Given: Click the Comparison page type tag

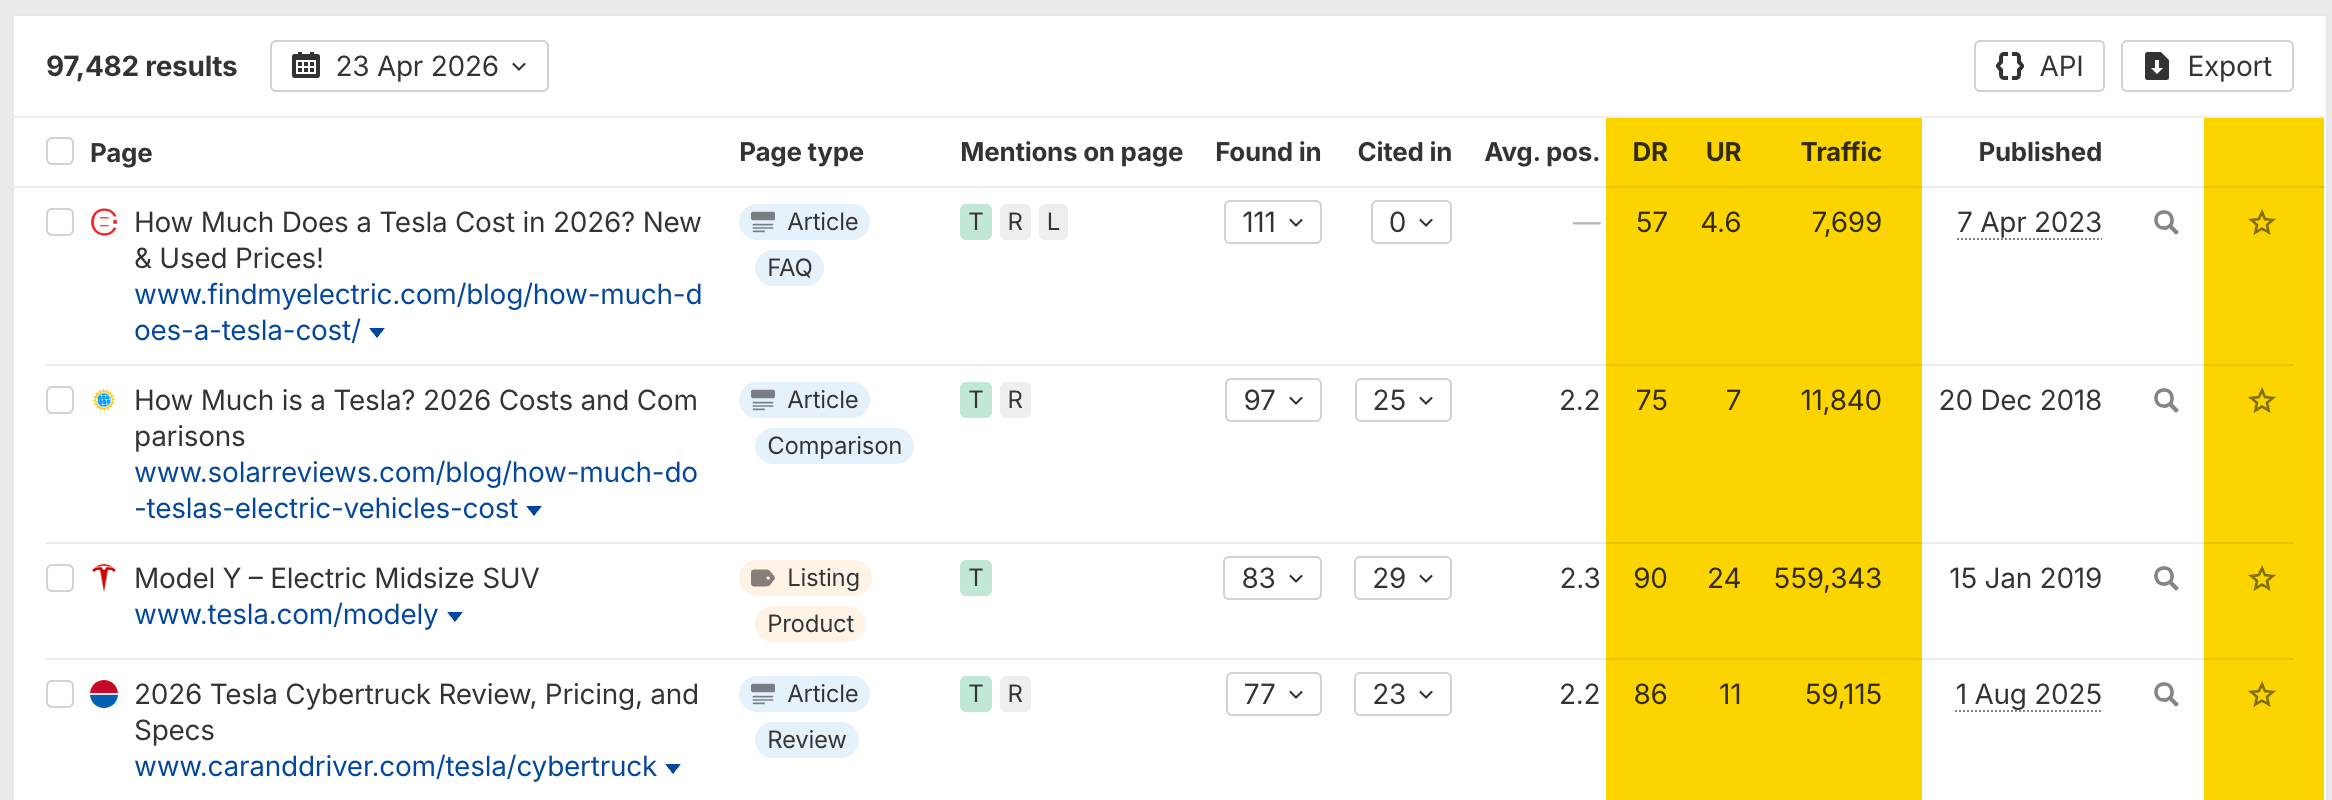Looking at the screenshot, I should [834, 446].
